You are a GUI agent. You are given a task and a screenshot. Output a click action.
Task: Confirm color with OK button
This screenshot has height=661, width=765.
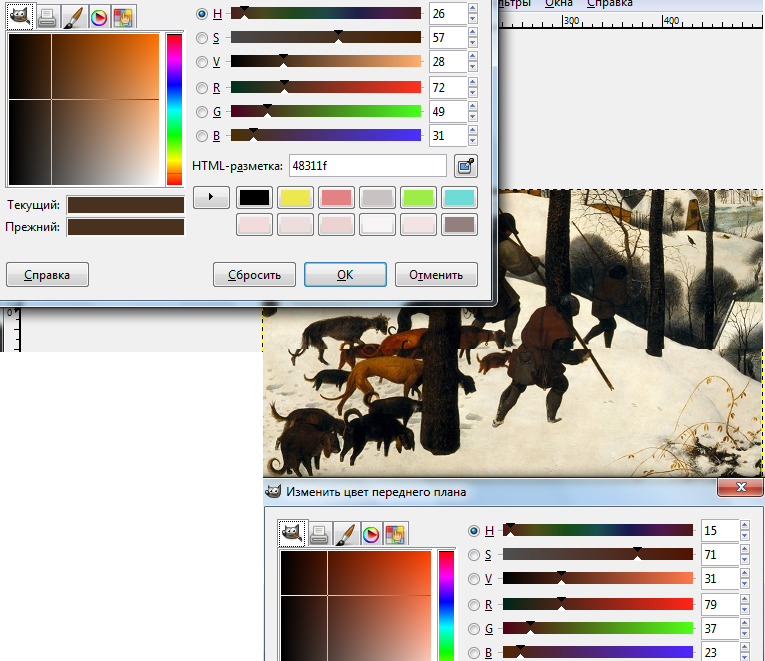pos(345,275)
